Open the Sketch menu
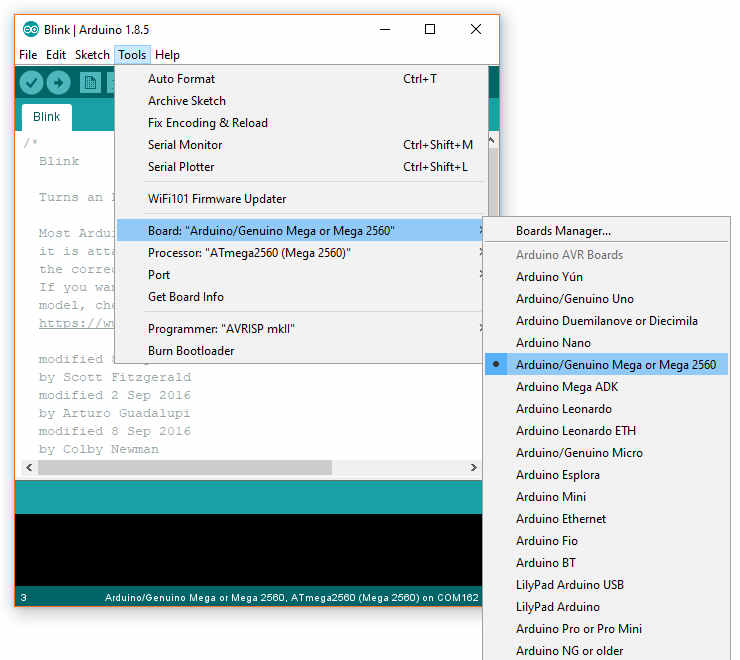Viewport: 740px width, 660px height. [92, 55]
